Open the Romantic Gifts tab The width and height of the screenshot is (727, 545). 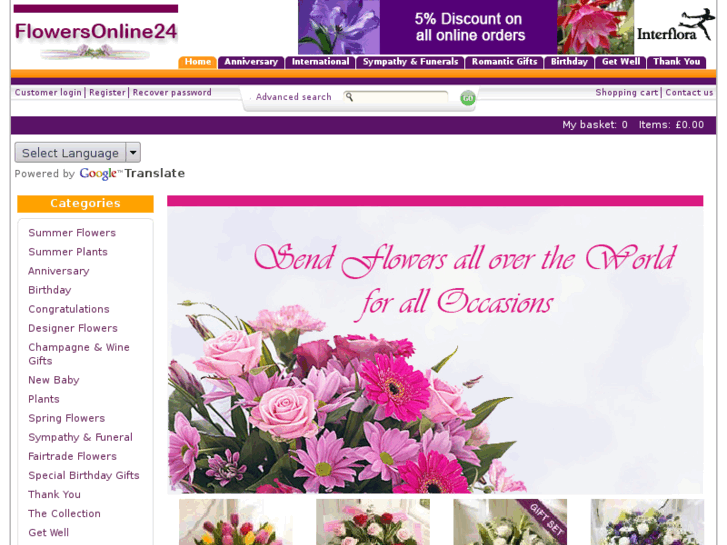tap(504, 62)
